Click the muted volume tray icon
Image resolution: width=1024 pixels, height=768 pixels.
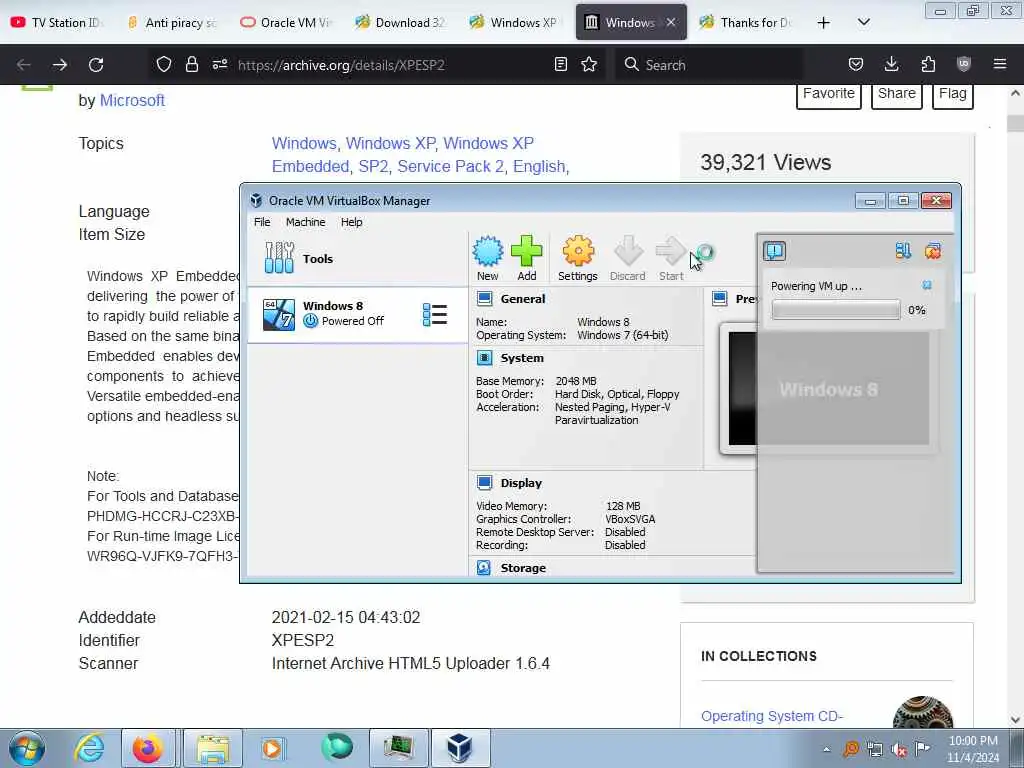[x=899, y=749]
